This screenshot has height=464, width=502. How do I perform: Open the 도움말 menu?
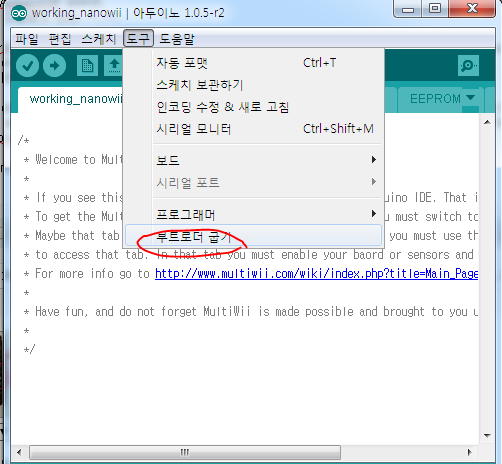point(176,39)
